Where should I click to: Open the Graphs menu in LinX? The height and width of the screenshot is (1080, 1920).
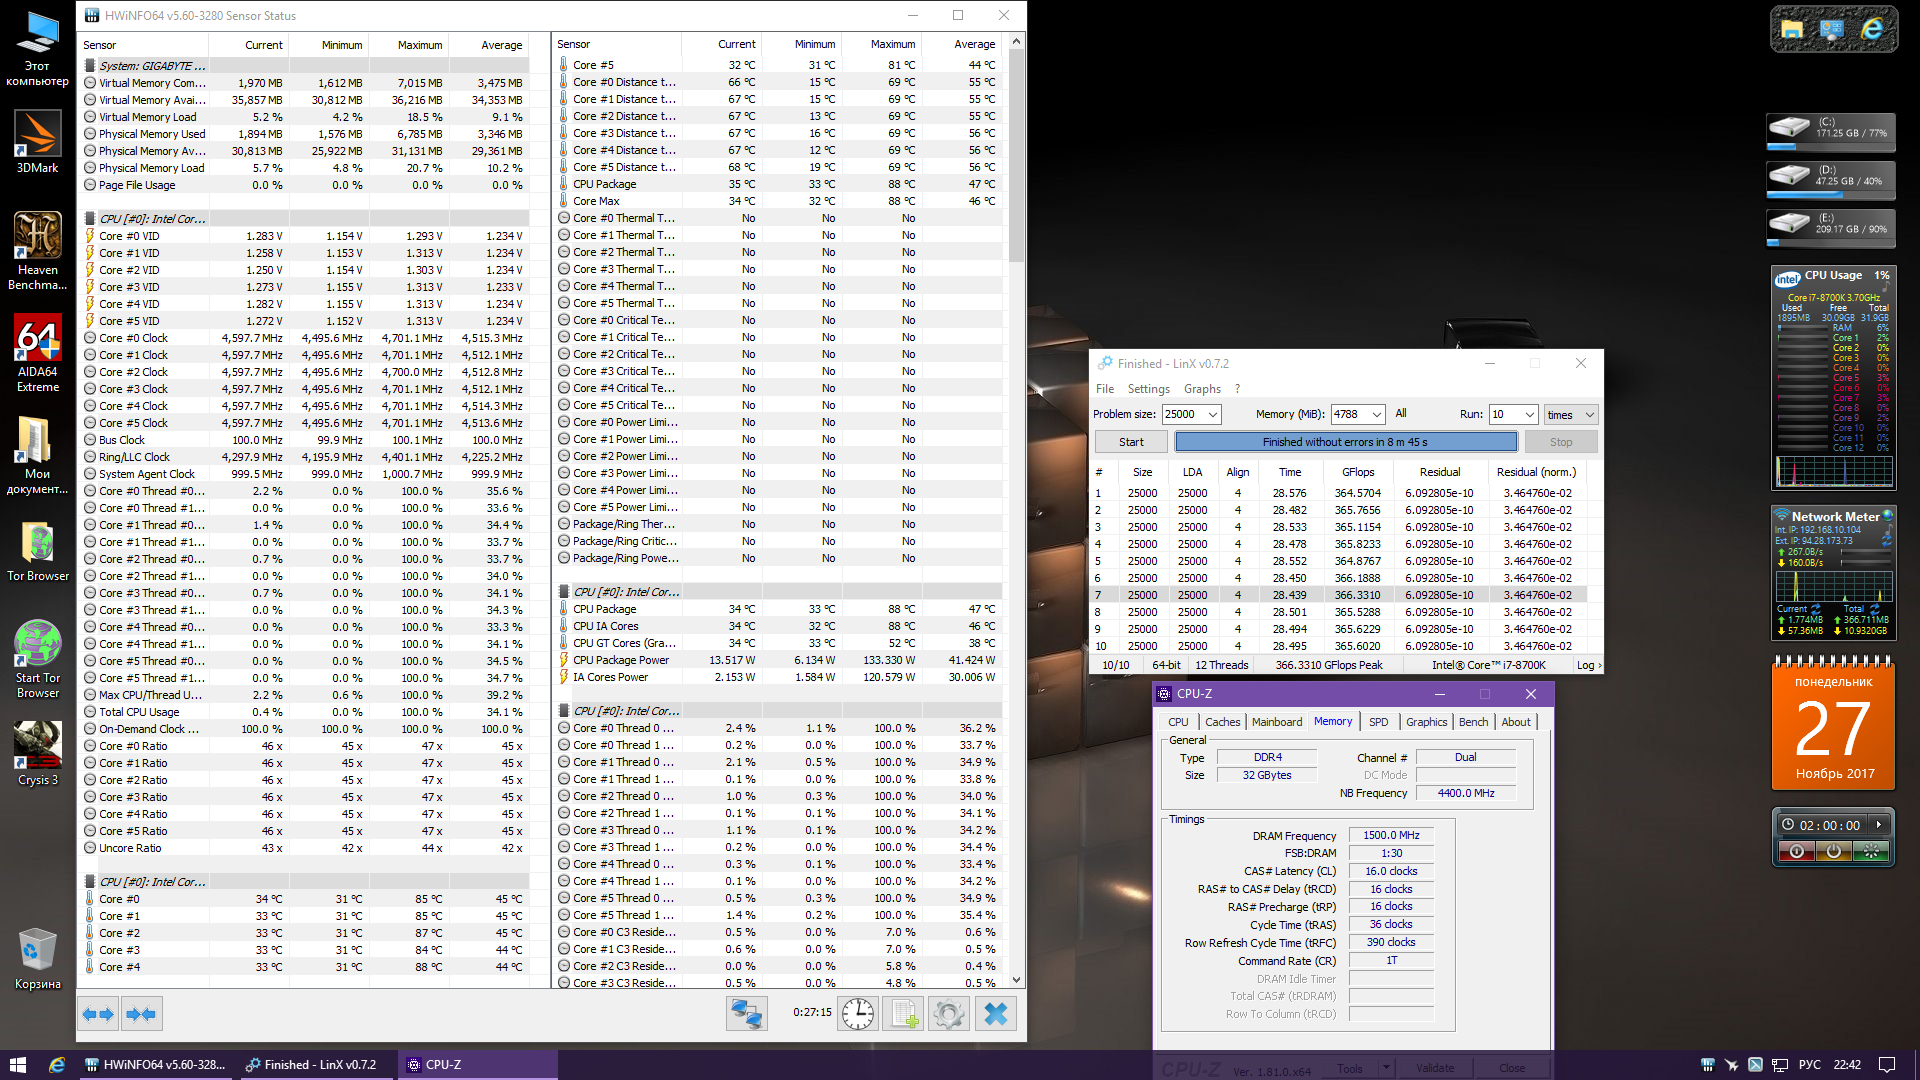[1201, 389]
